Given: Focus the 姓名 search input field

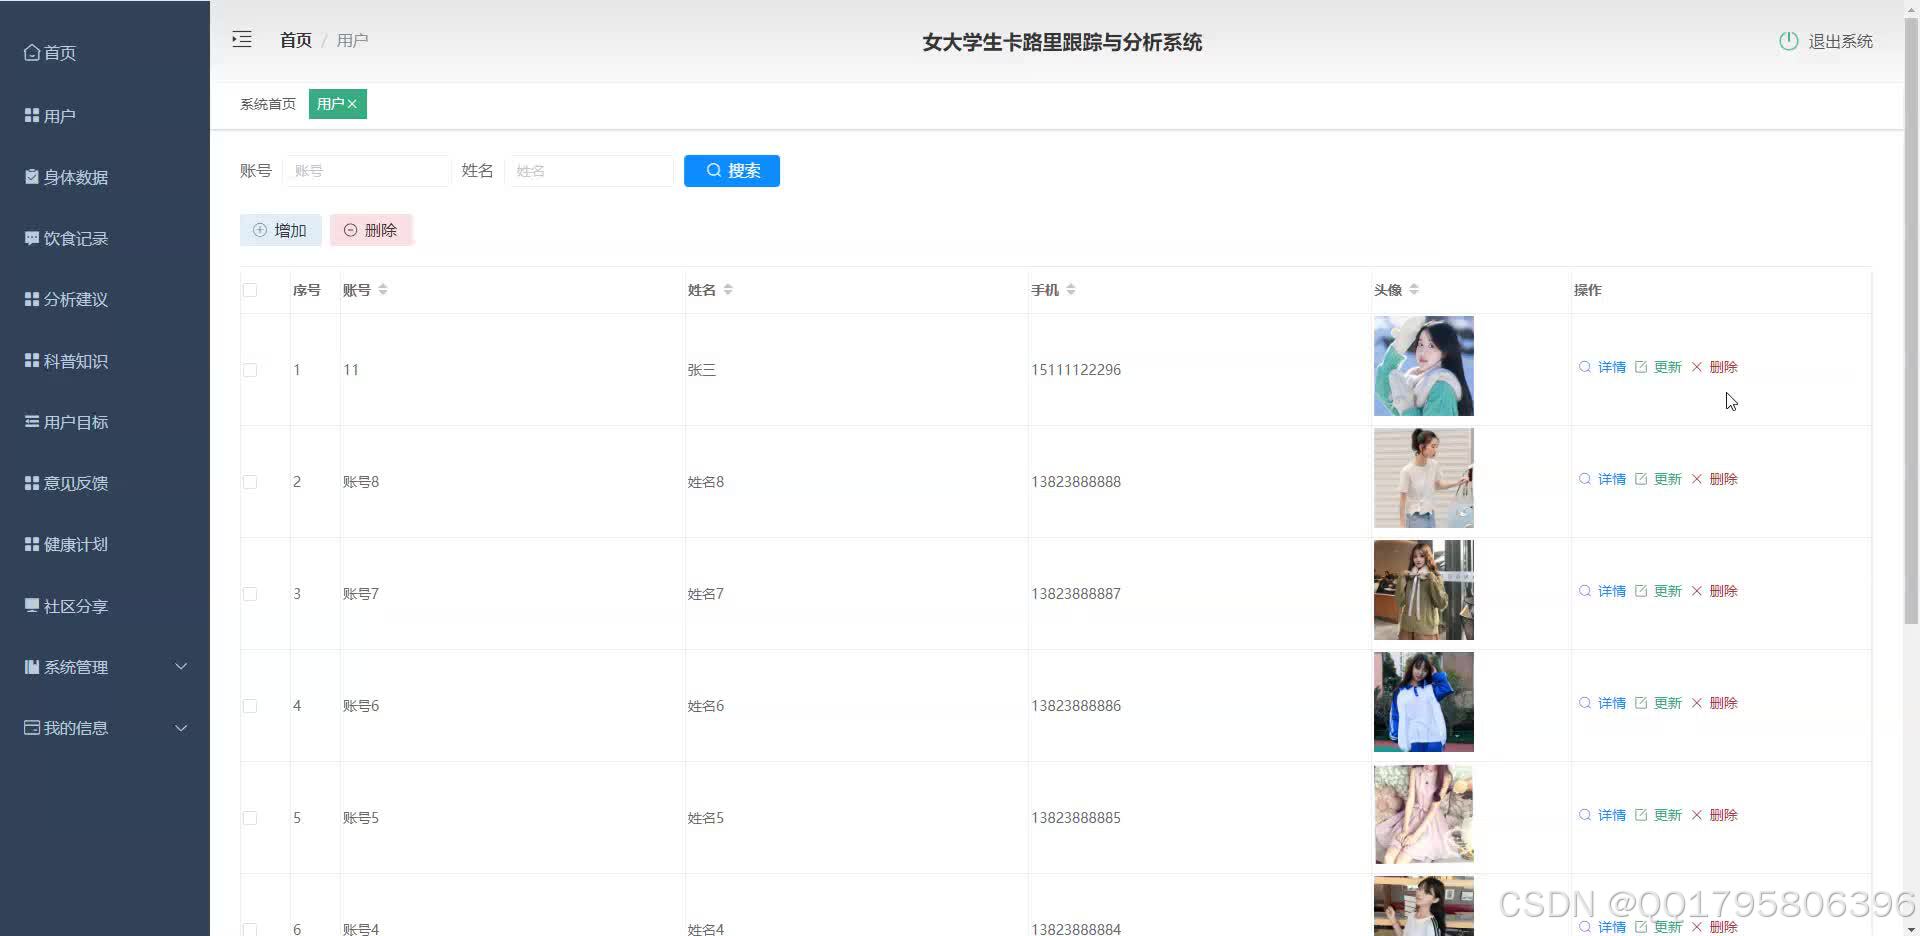Looking at the screenshot, I should [589, 171].
